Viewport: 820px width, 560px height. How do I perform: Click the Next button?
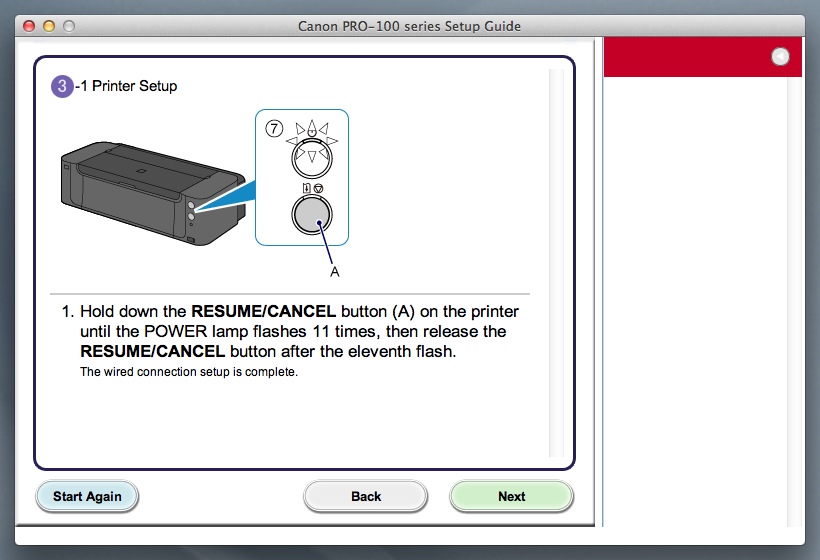click(511, 496)
